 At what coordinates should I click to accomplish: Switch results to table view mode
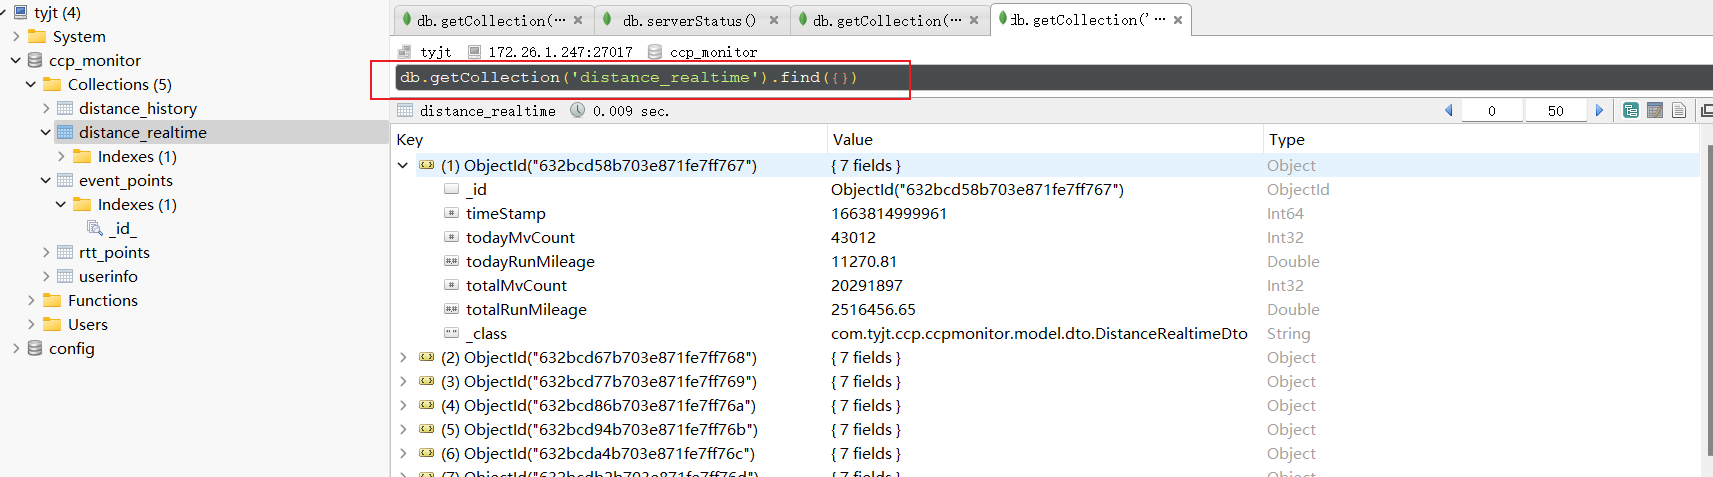pyautogui.click(x=1655, y=110)
